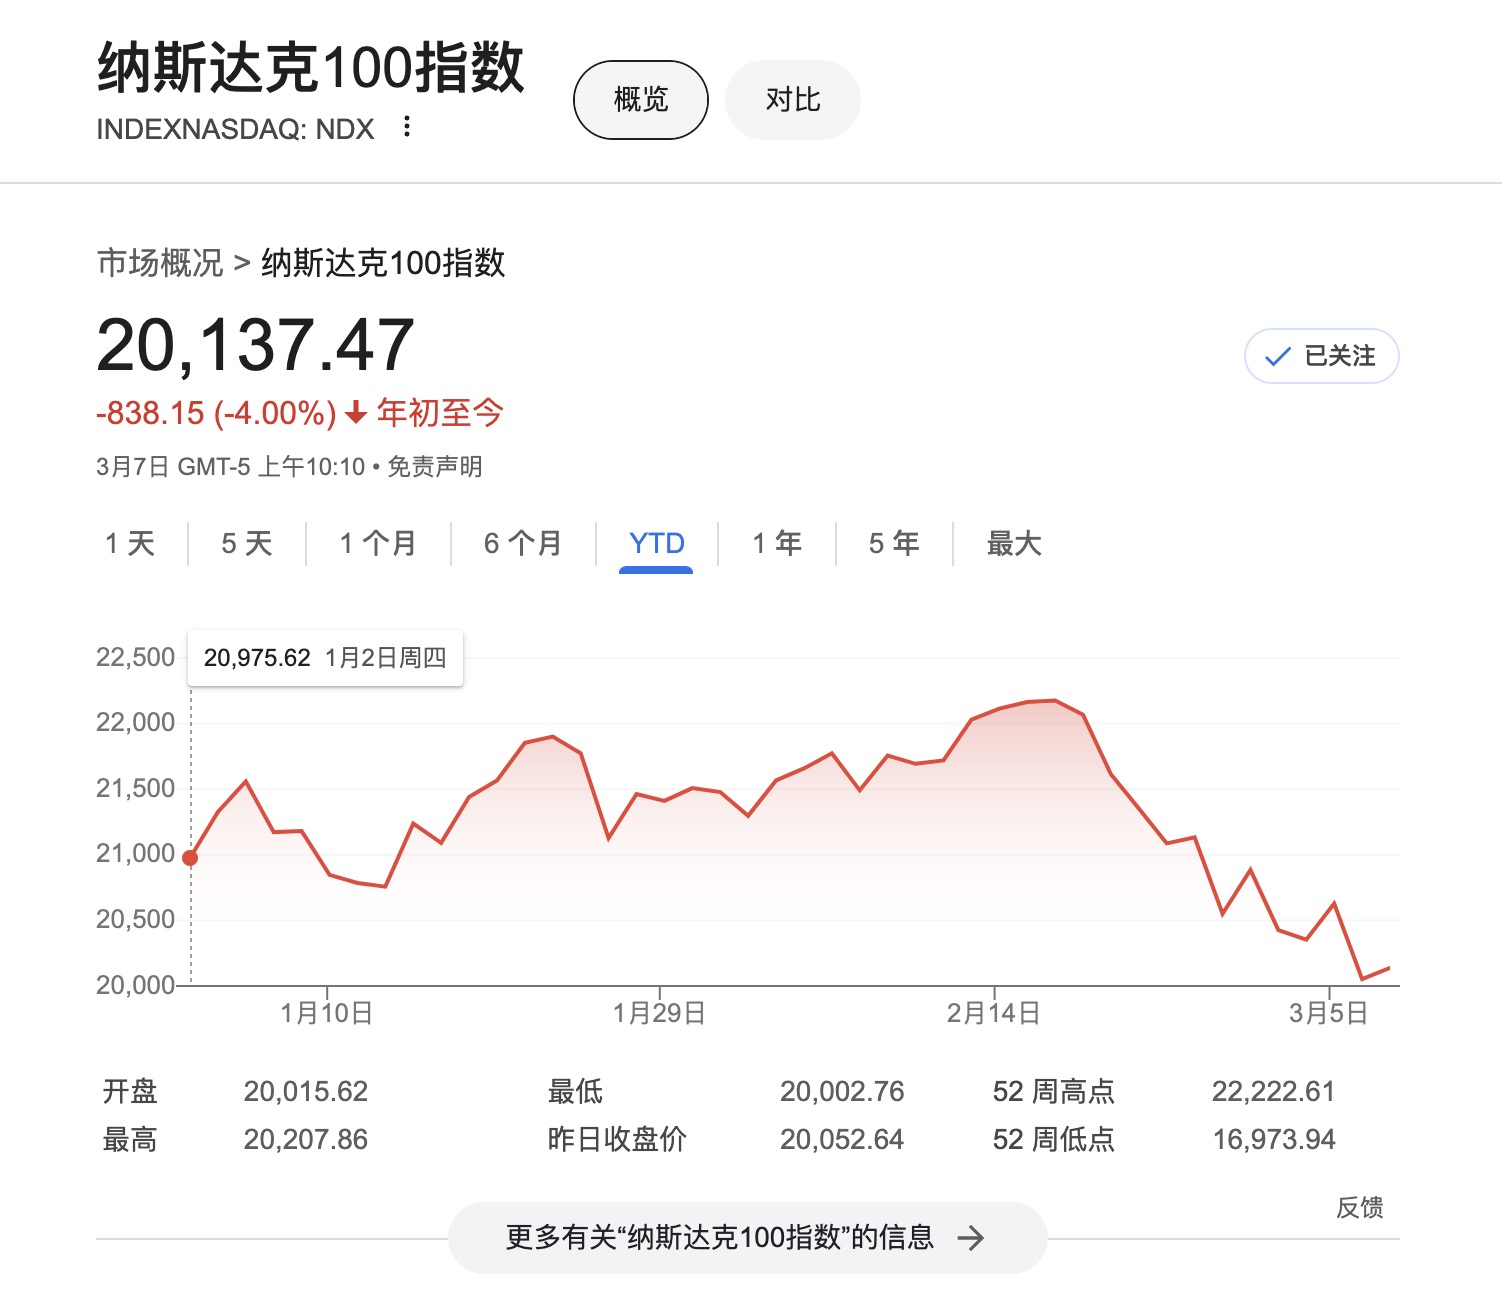Screen dimensions: 1502x1300
Task: Click the INDEXNASDAQ: NDX ticker text
Action: coord(235,129)
